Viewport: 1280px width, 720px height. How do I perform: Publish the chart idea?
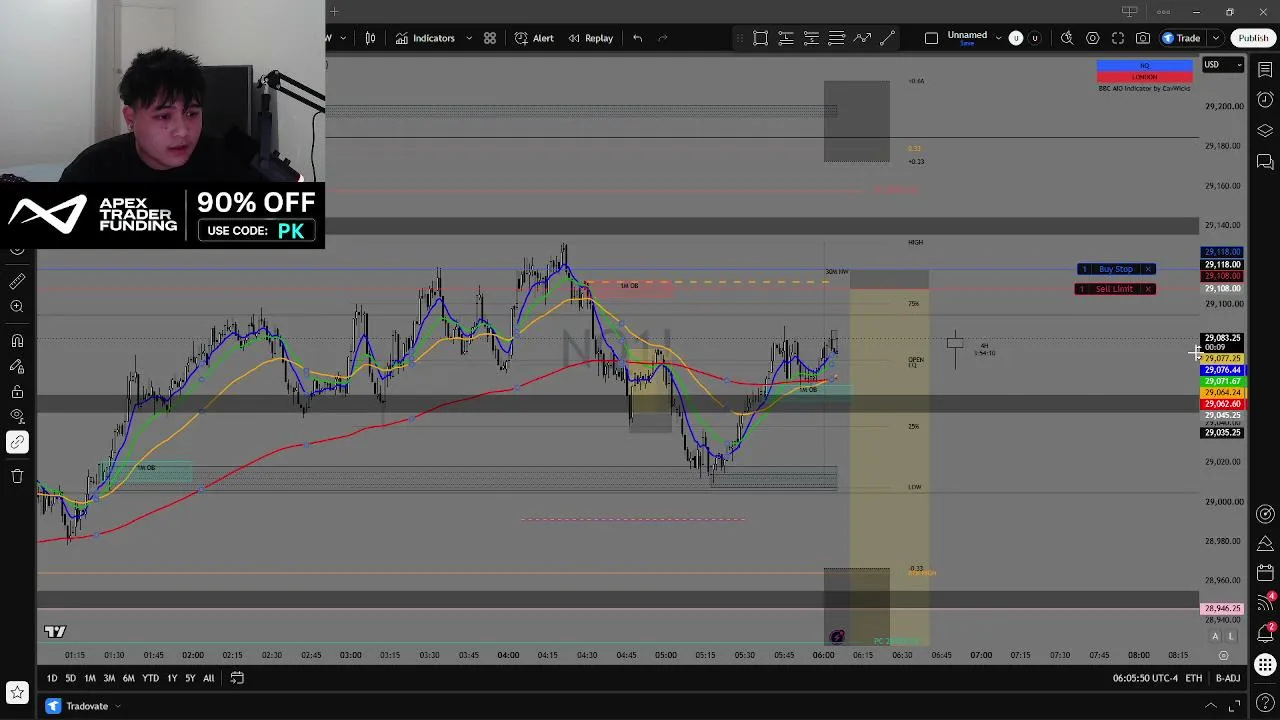point(1253,38)
